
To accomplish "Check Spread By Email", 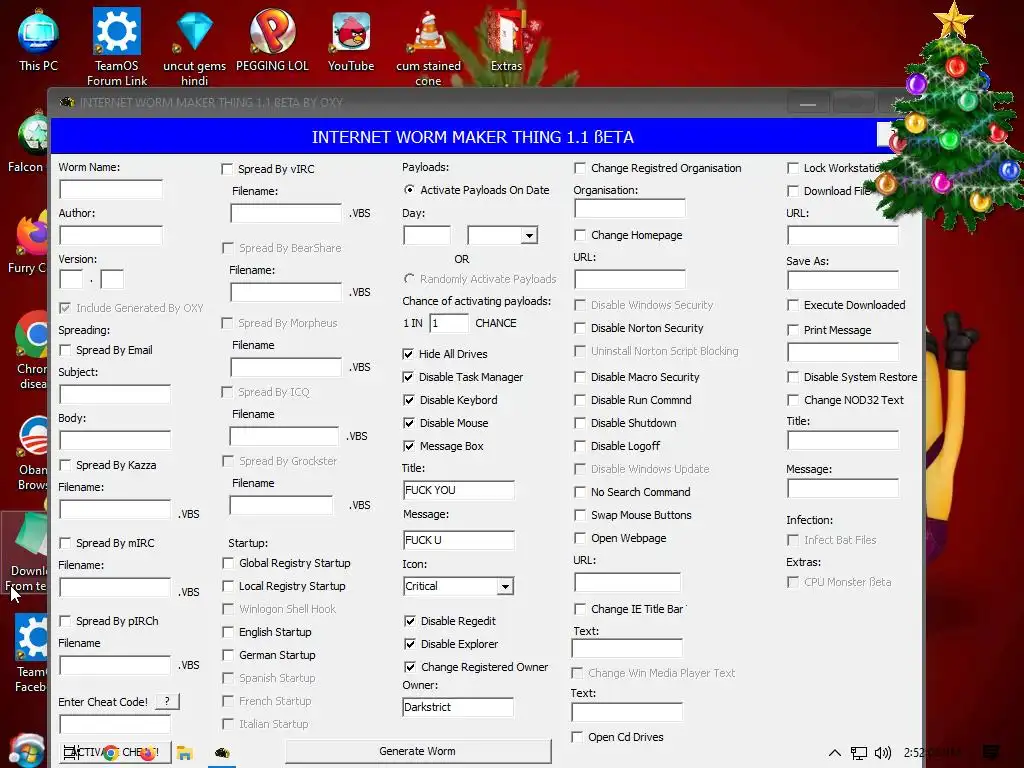I will coord(65,350).
